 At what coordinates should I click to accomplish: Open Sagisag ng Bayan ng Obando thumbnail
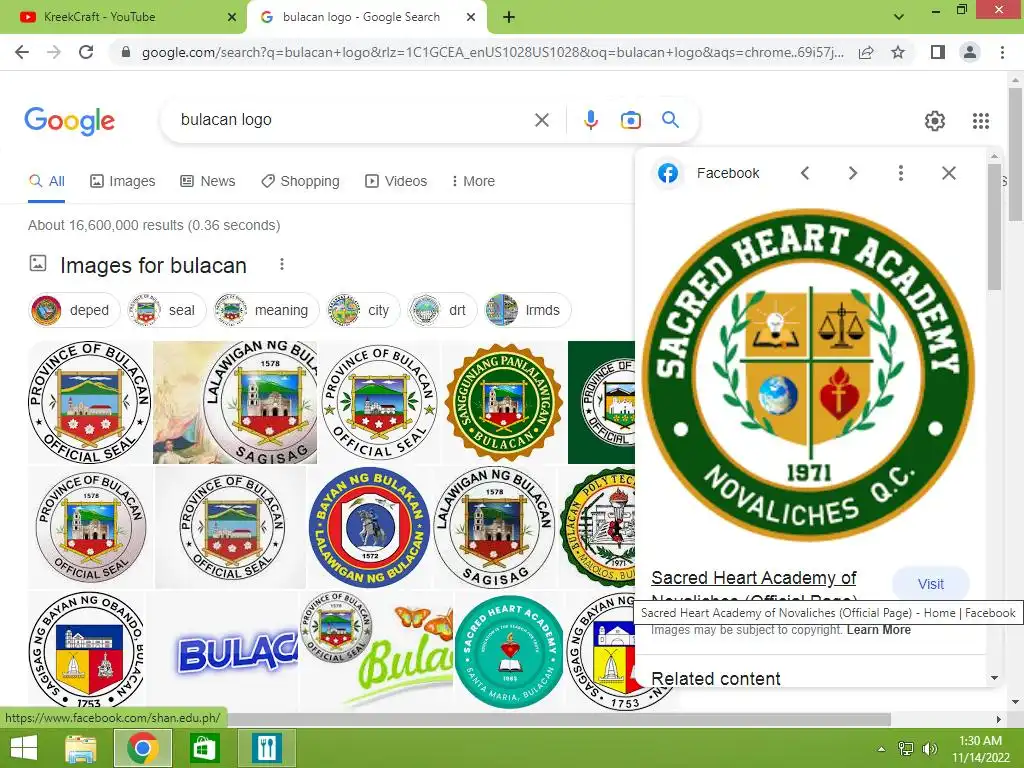pyautogui.click(x=86, y=650)
